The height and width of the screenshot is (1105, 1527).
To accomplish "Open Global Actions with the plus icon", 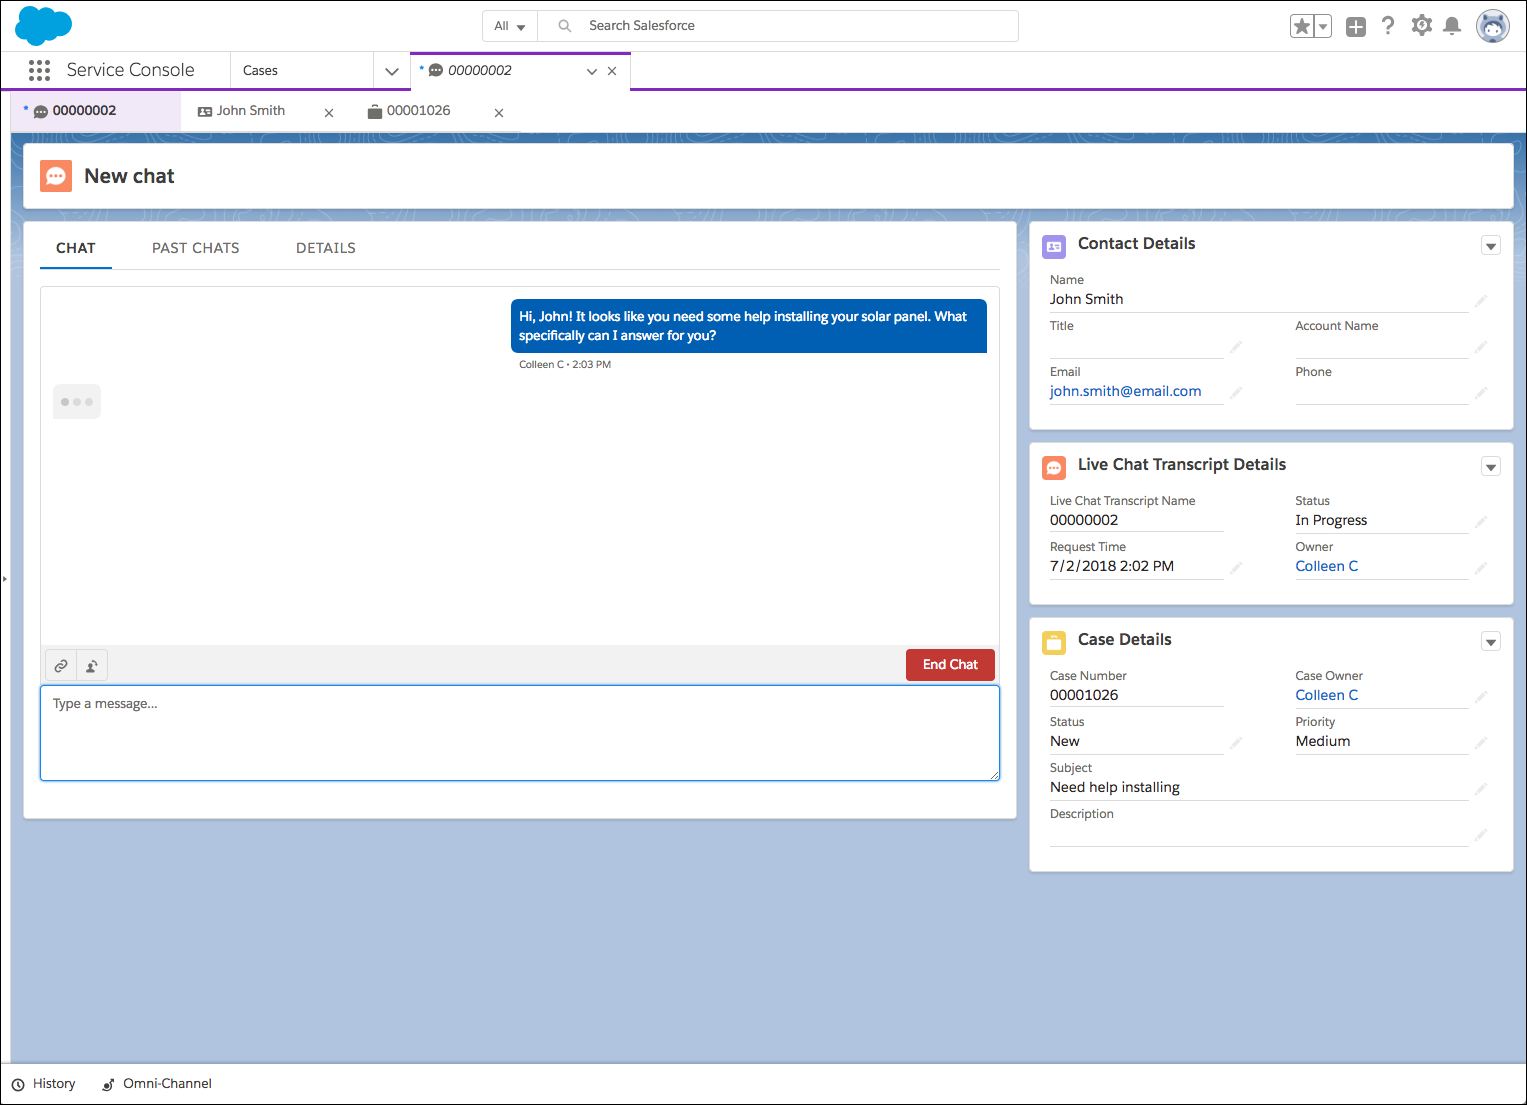I will coord(1355,26).
